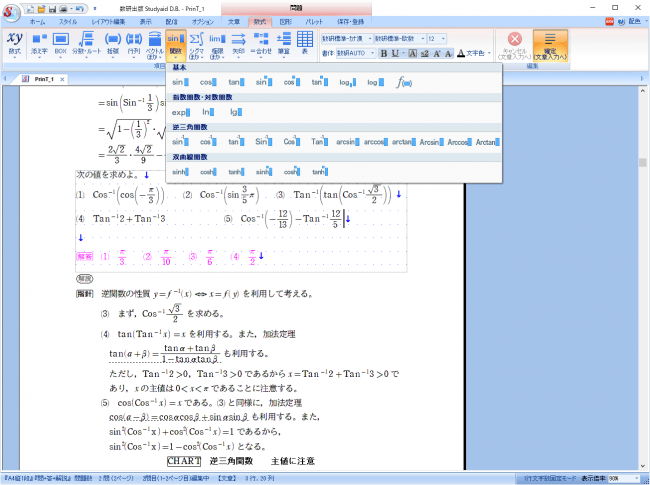Click the 確定 (文章入力へ) confirm button
This screenshot has width=650, height=485.
[550, 46]
